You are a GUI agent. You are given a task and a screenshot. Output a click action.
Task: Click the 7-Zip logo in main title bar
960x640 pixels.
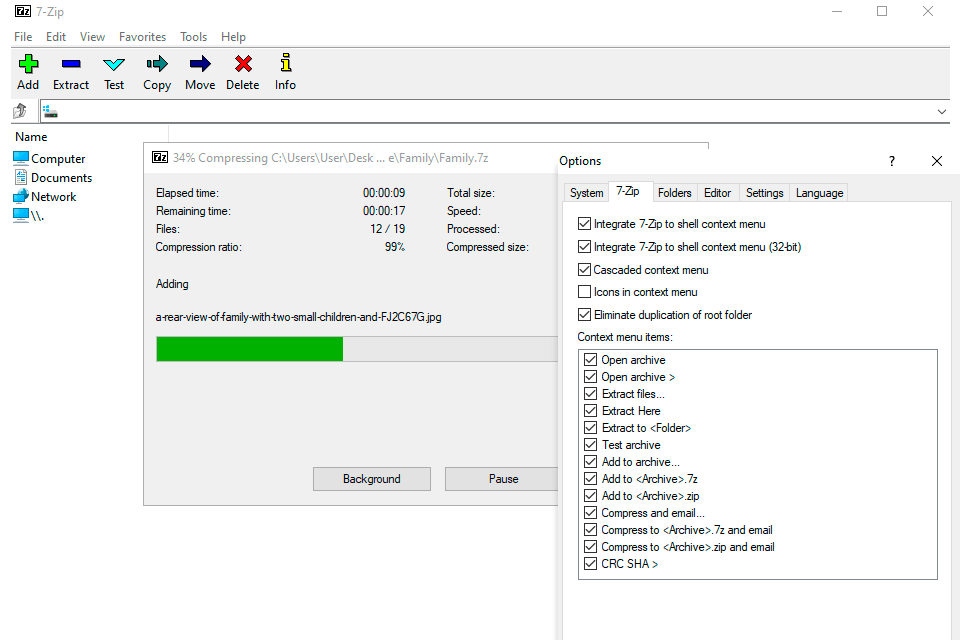pos(23,11)
